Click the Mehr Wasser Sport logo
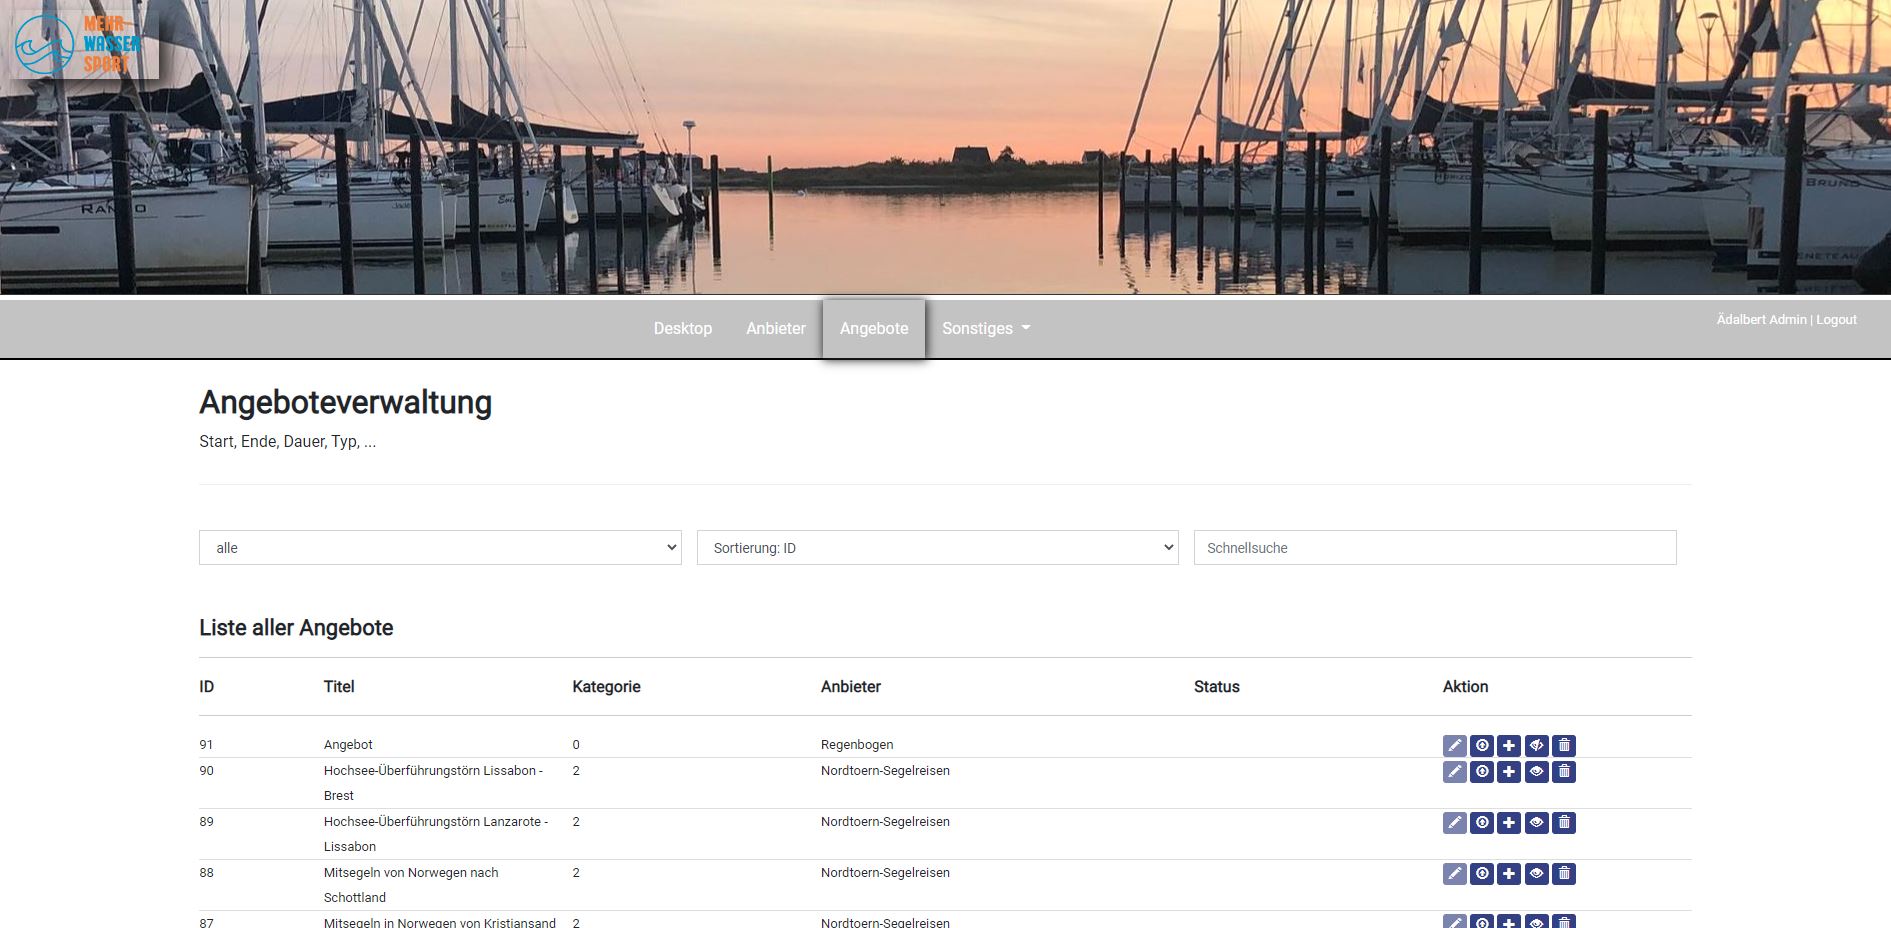 pyautogui.click(x=80, y=44)
